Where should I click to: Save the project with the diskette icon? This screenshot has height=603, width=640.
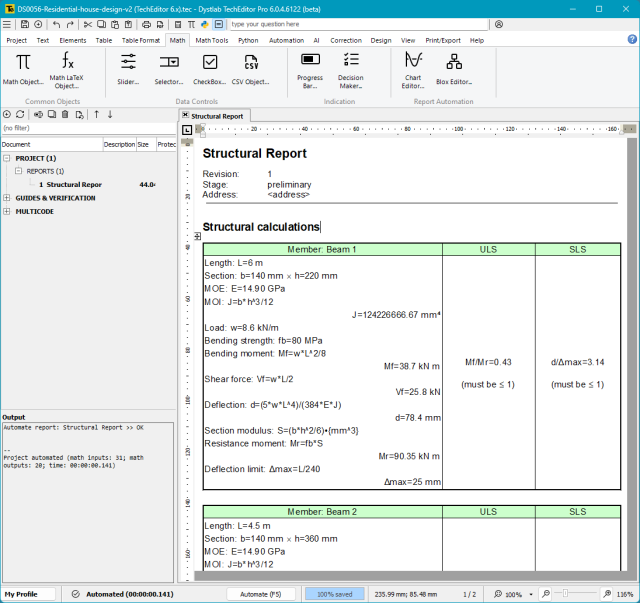coord(25,24)
